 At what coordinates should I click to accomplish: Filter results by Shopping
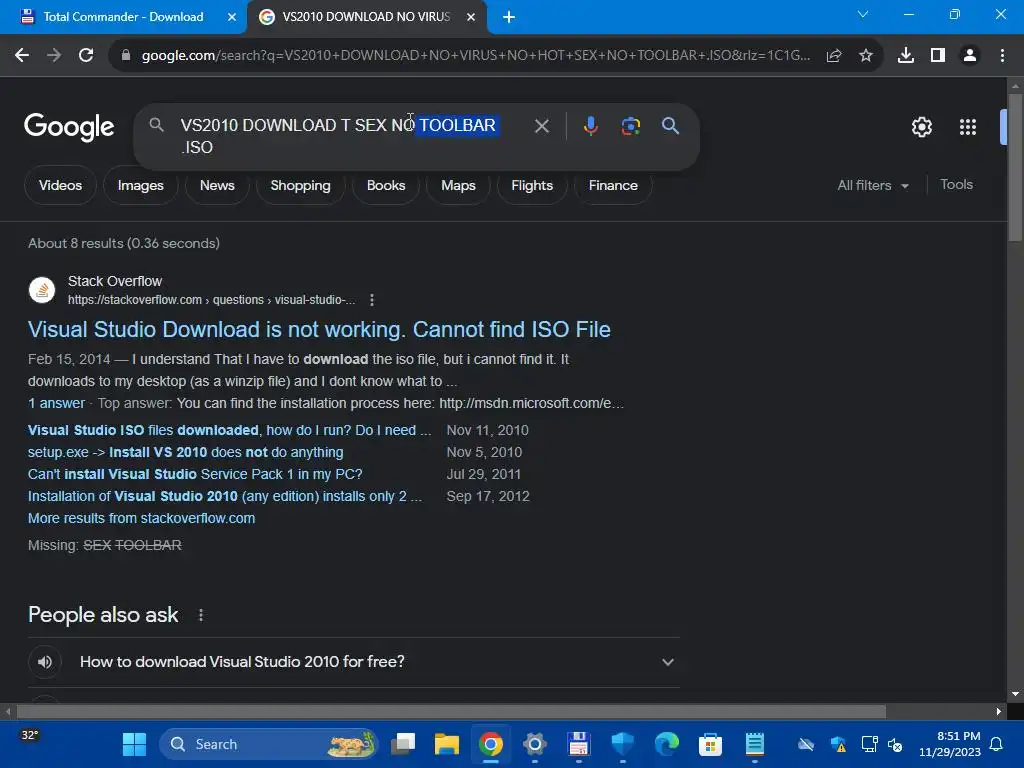point(300,185)
